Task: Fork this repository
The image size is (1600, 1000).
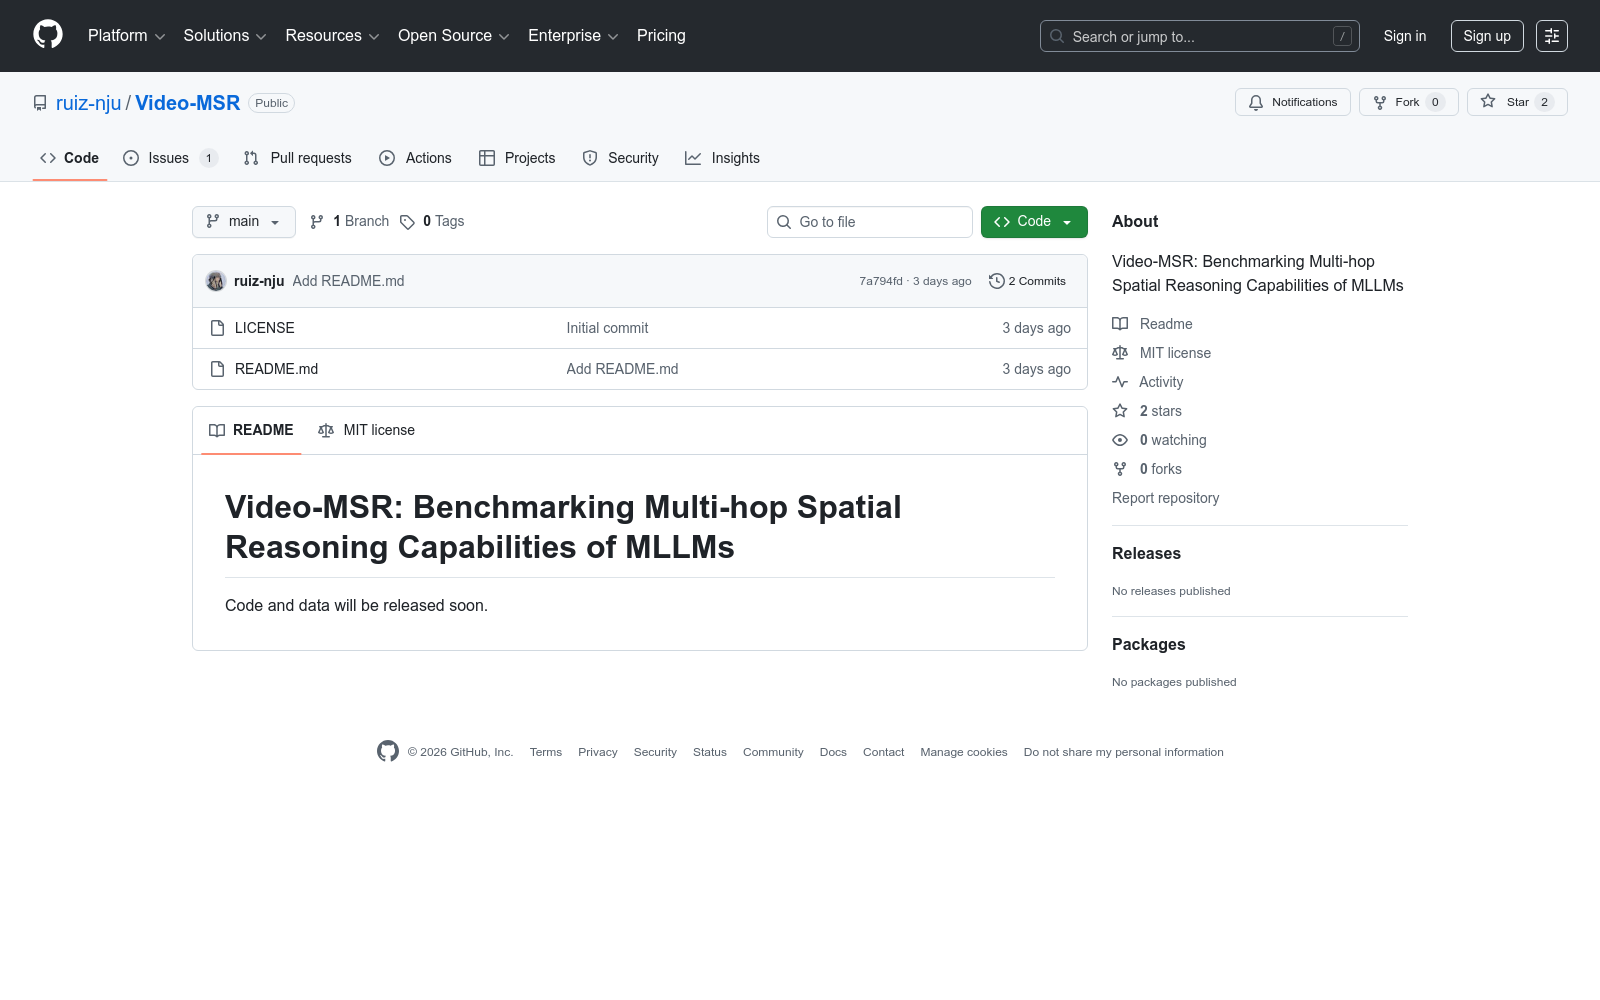Action: pos(1408,102)
